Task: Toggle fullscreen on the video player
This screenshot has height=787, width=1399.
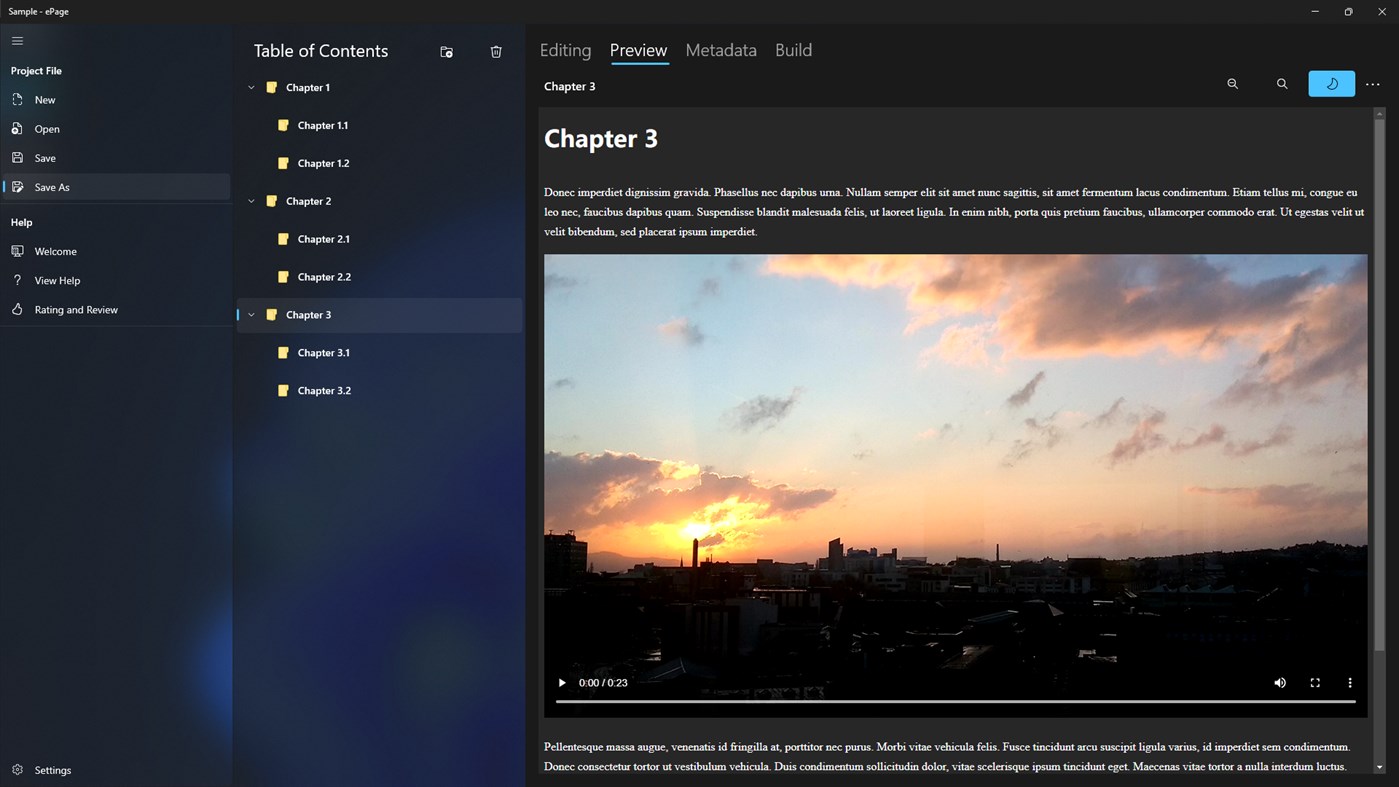Action: pos(1315,682)
